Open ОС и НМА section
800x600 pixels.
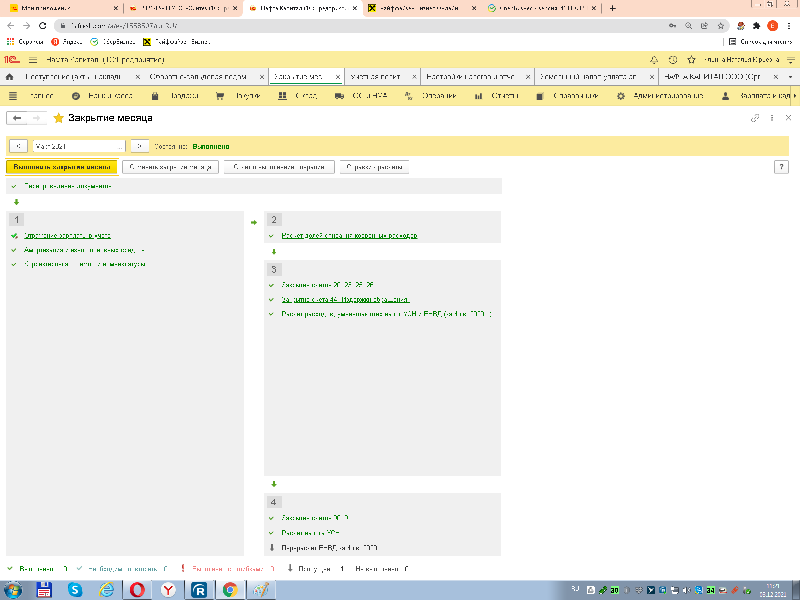(361, 95)
